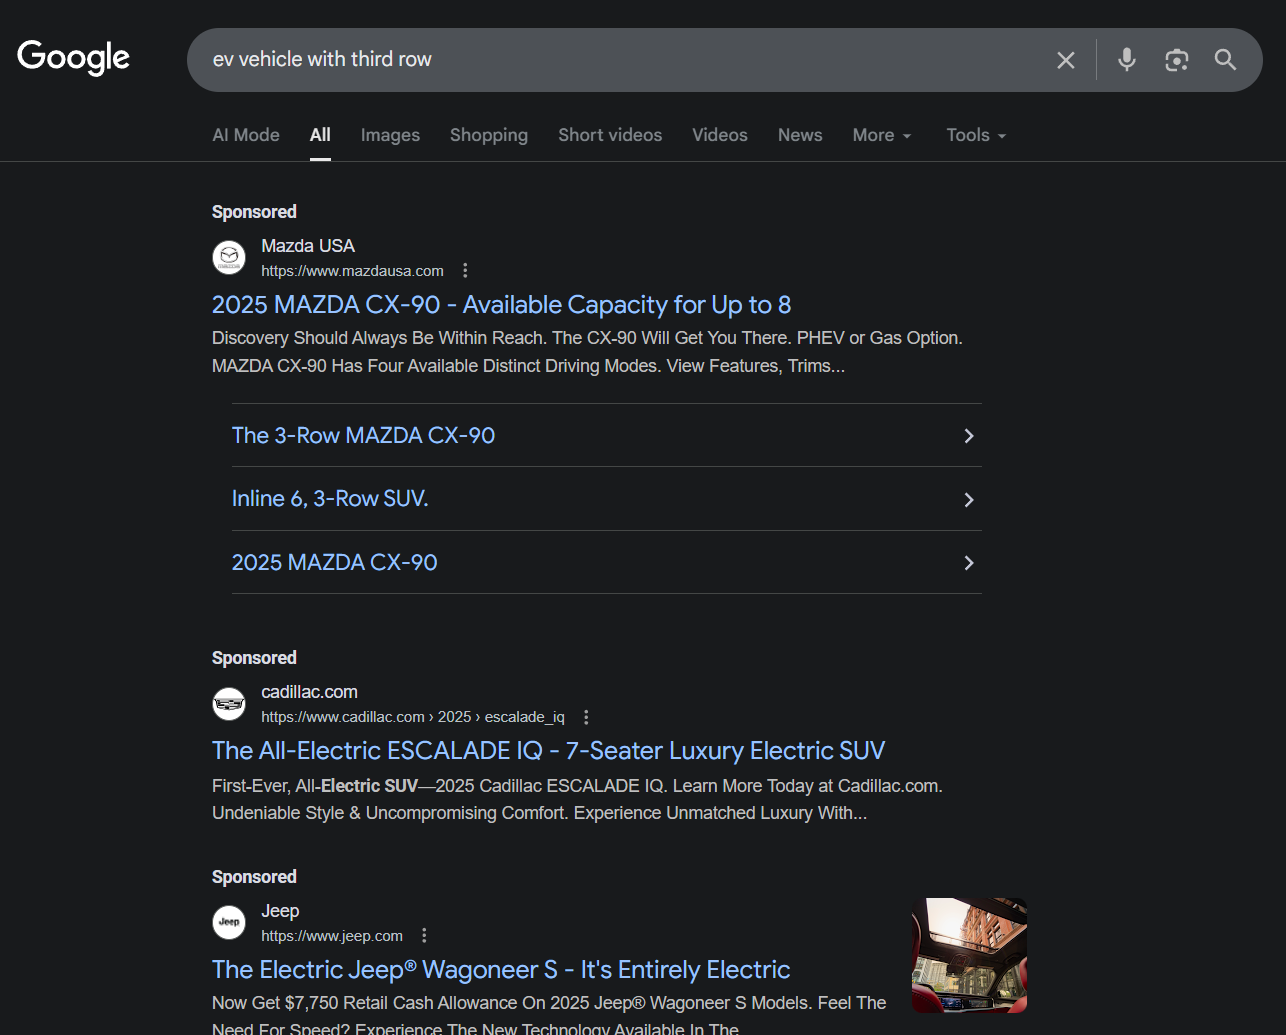This screenshot has height=1035, width=1286.
Task: Open Google Lens image search icon
Action: (x=1177, y=60)
